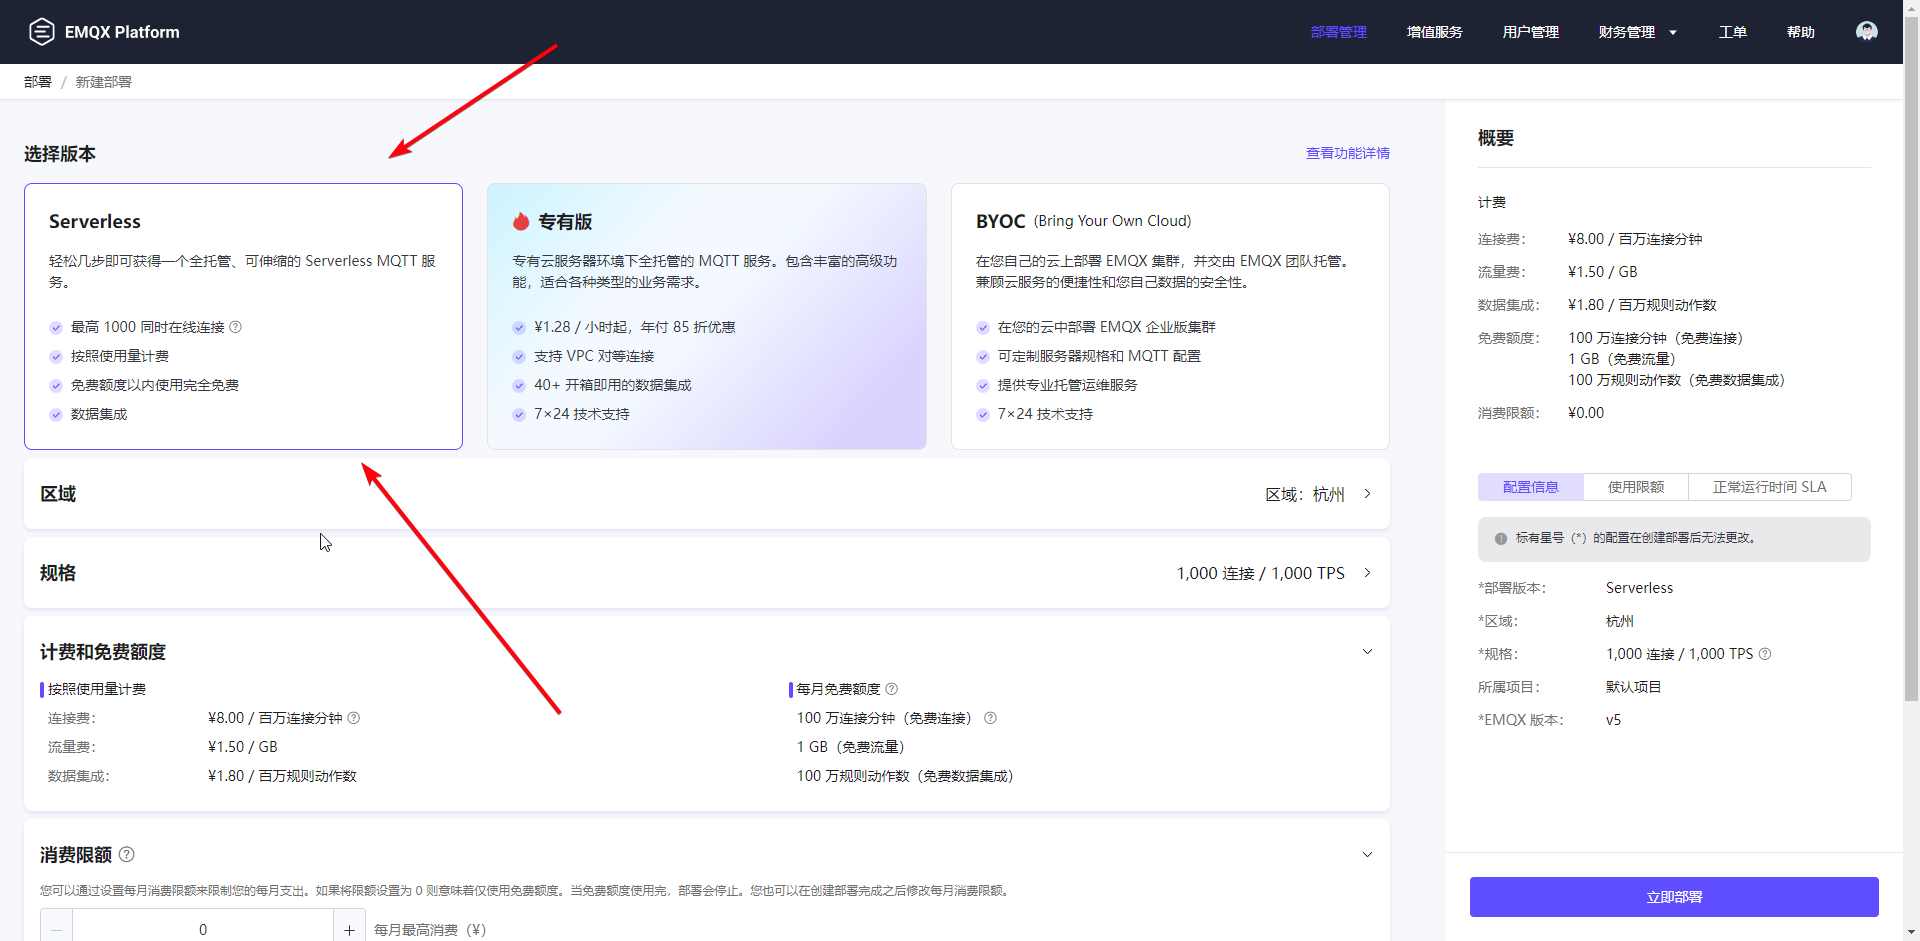Viewport: 1920px width, 941px height.
Task: Click the EMQX Platform logo
Action: coord(103,32)
